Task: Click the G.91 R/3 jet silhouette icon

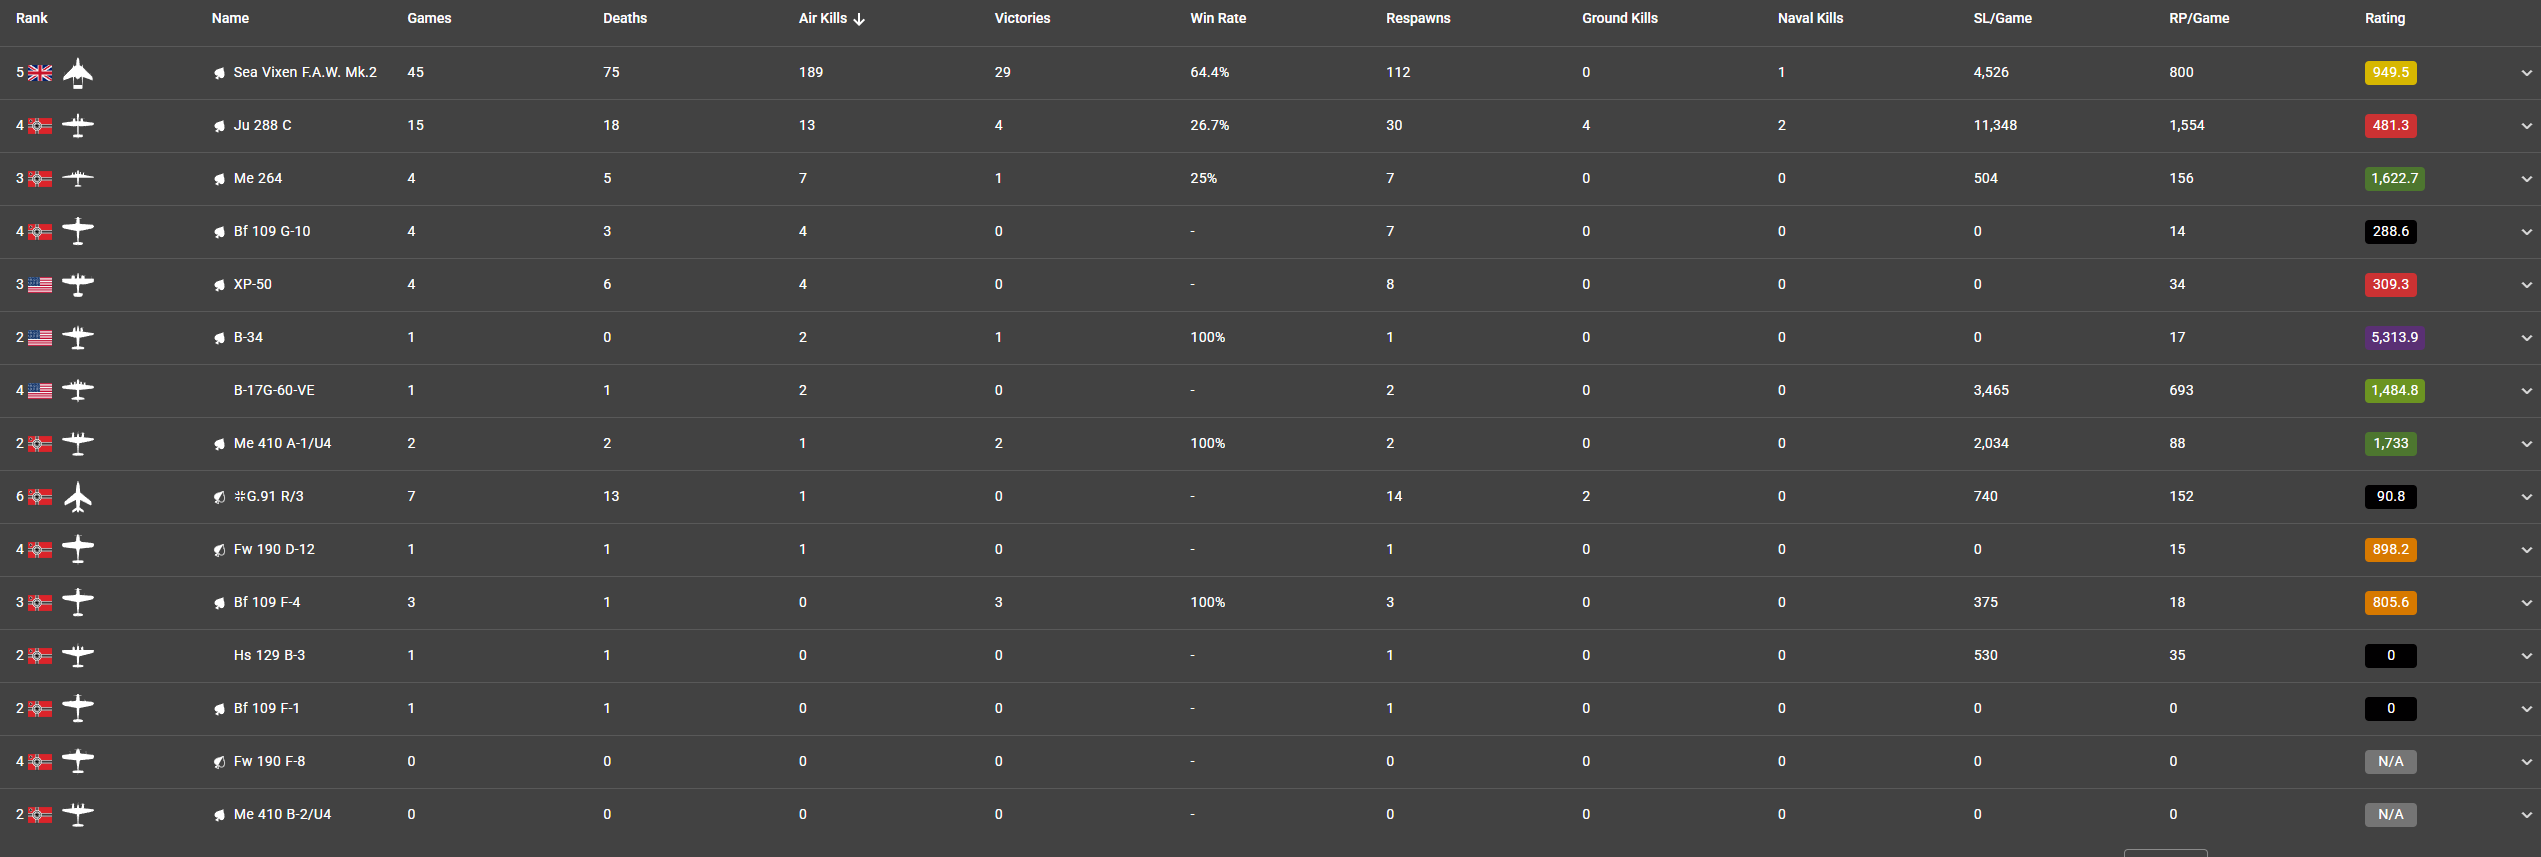Action: 78,497
